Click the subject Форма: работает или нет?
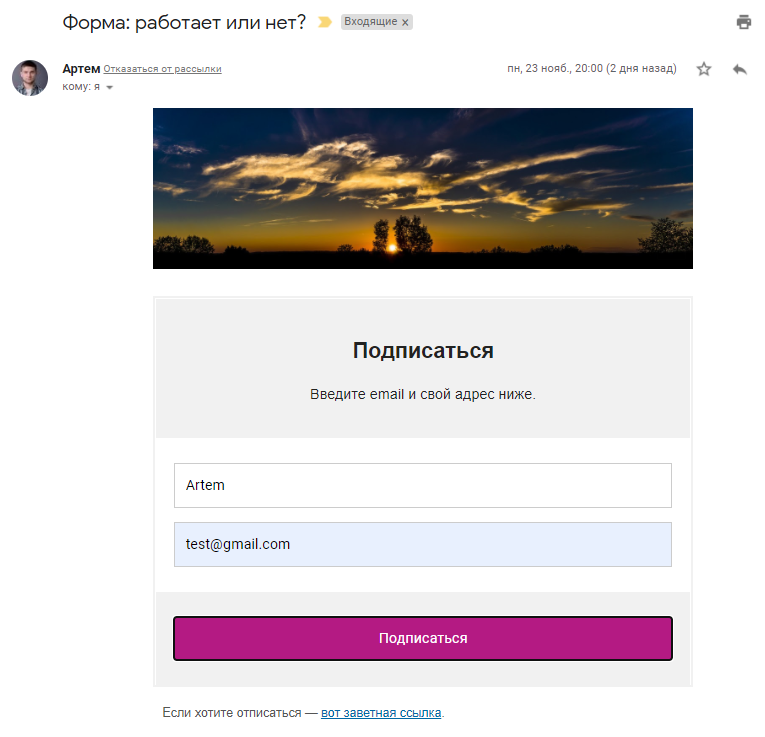 coord(184,22)
